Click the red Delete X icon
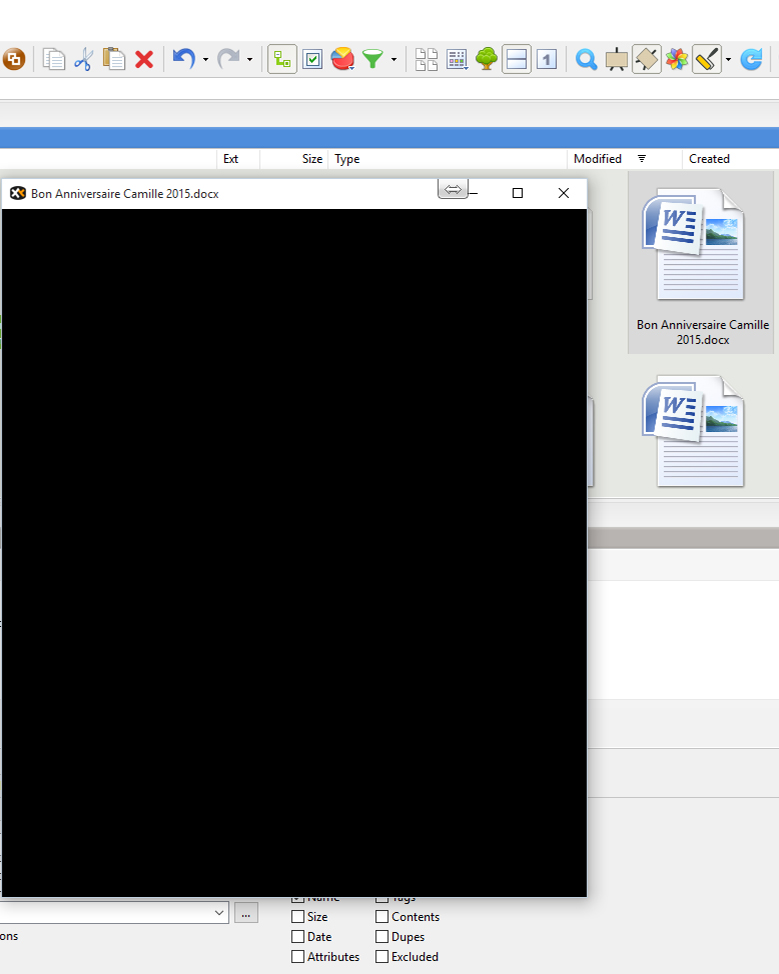 pos(144,59)
